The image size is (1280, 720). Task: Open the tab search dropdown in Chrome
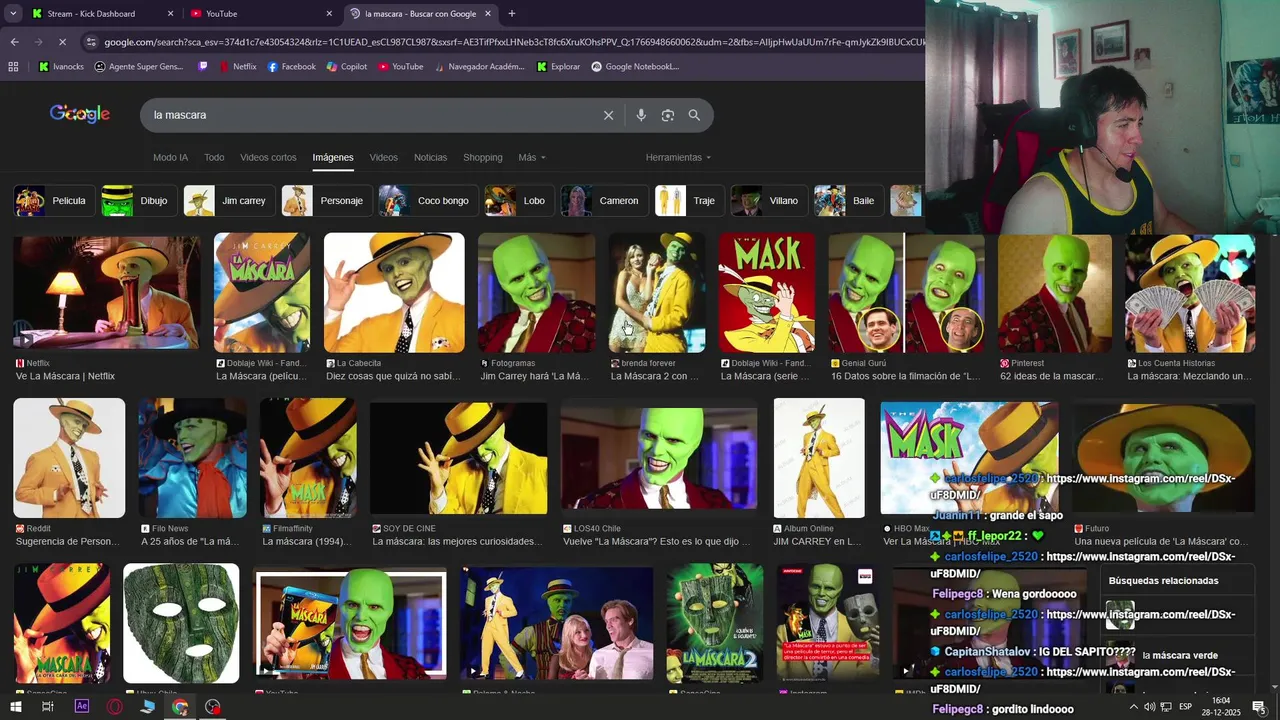click(x=13, y=14)
